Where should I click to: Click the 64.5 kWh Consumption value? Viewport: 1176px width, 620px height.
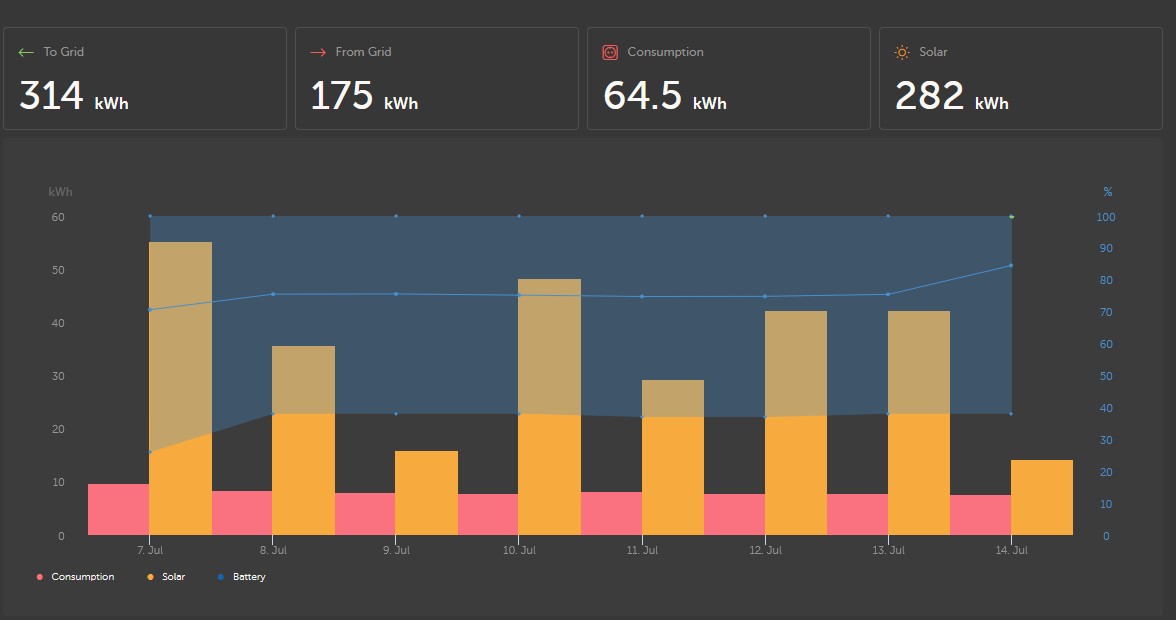[x=664, y=96]
